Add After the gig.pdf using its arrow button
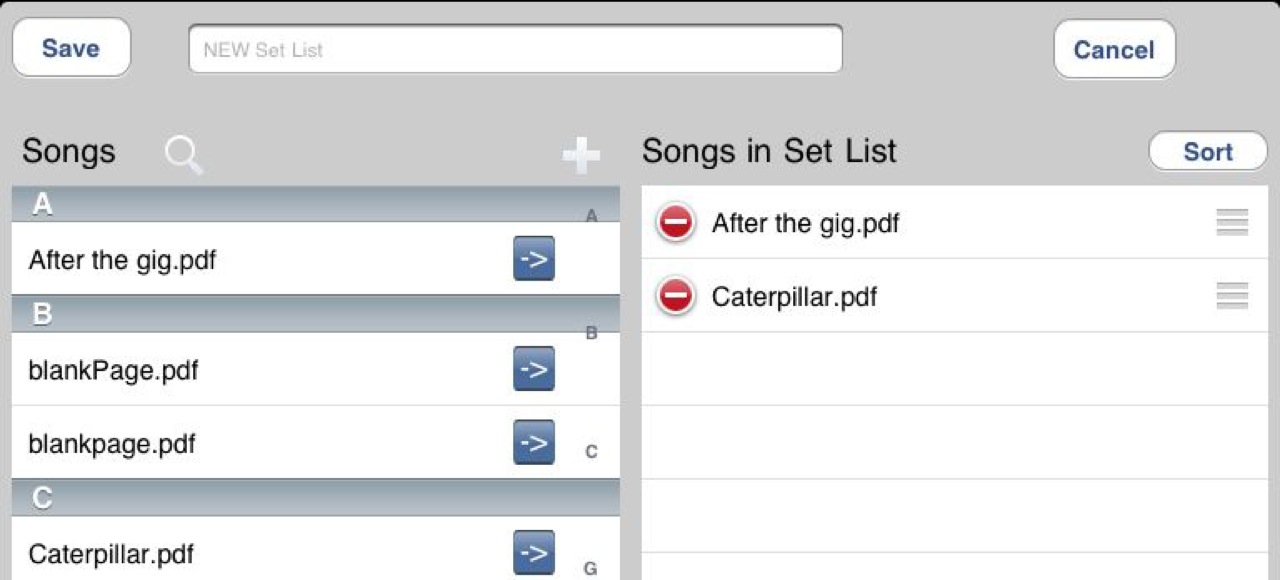 tap(534, 259)
